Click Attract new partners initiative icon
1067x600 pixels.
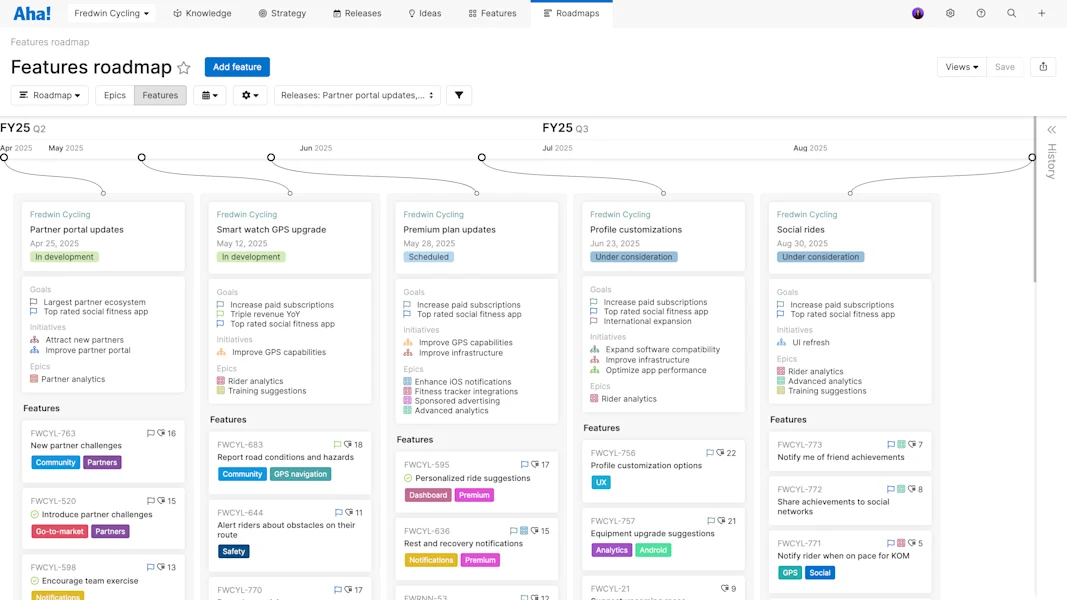[x=35, y=339]
